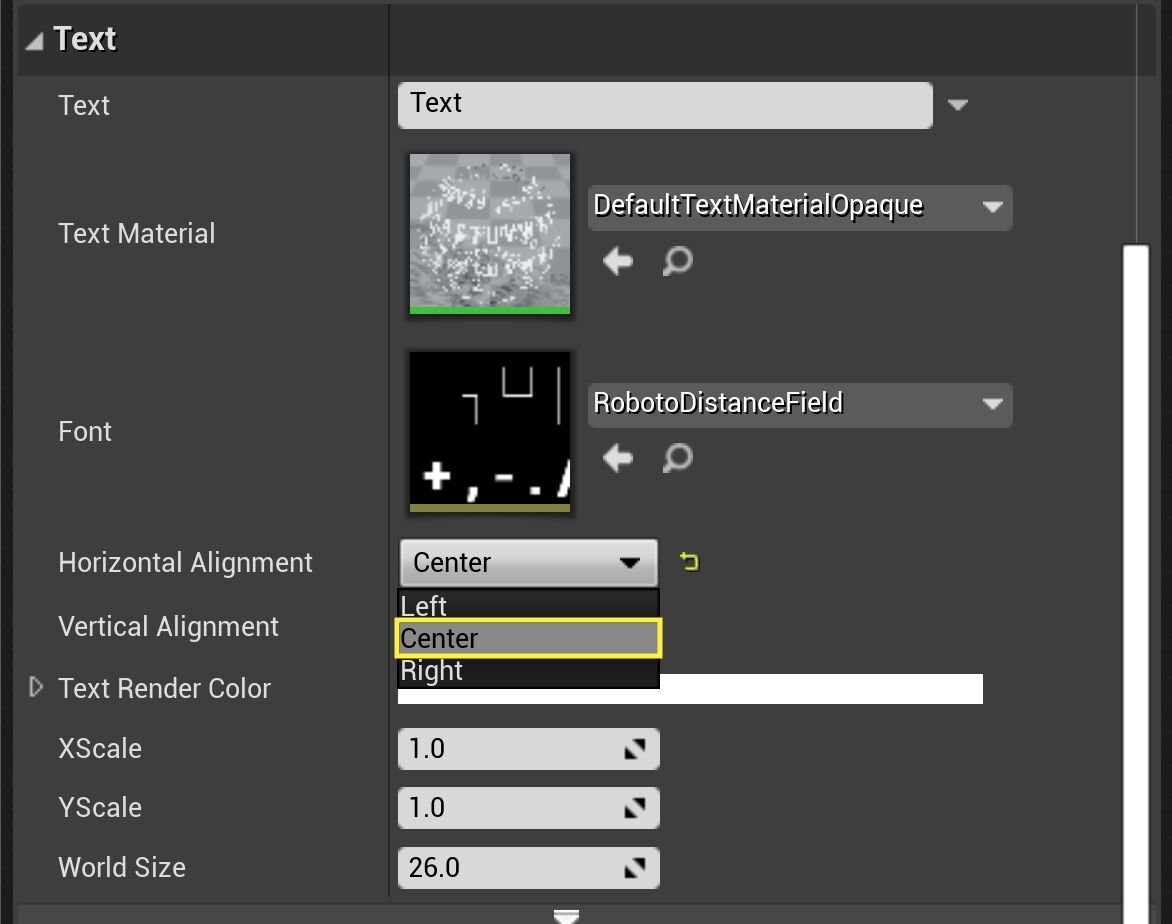Browse to DefaultTextMaterialOpaque with the magnifier icon
This screenshot has width=1172, height=924.
pyautogui.click(x=678, y=261)
